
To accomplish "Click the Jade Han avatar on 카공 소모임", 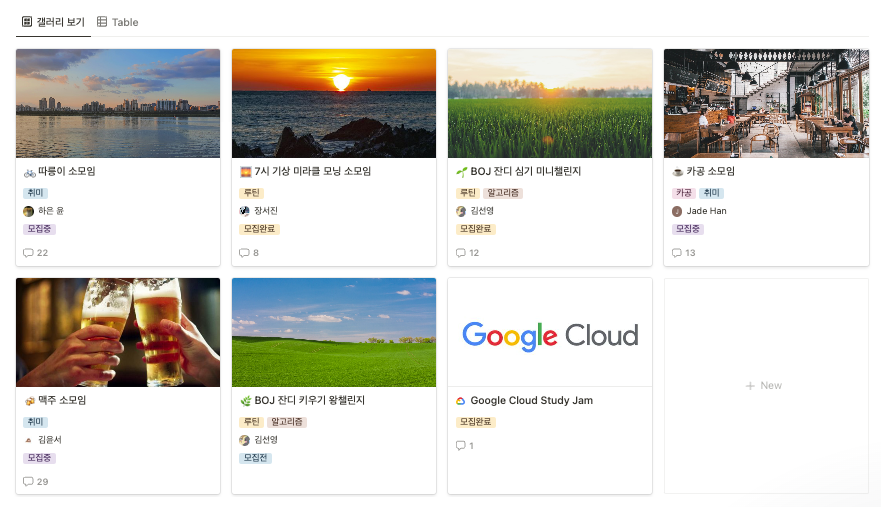I will click(x=677, y=211).
